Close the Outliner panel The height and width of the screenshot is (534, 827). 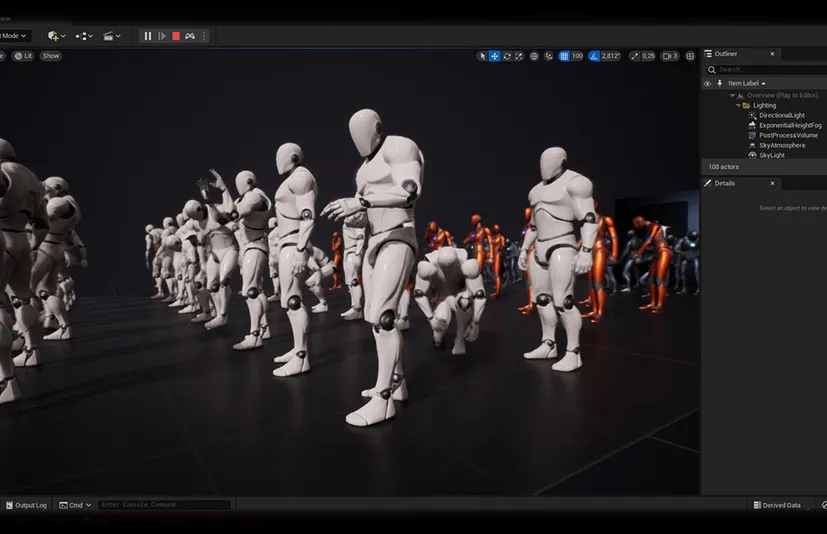(772, 54)
